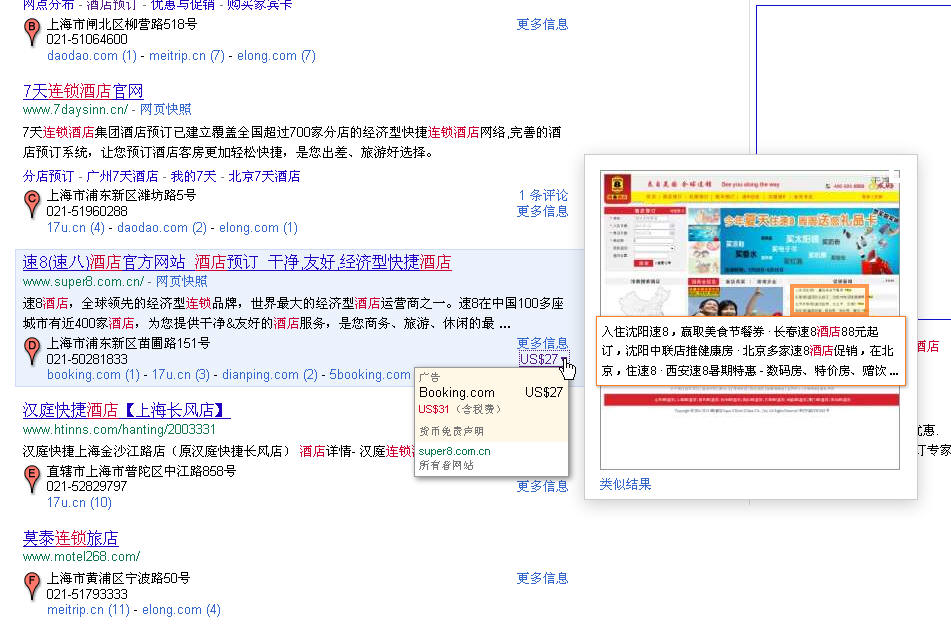Viewport: 951px width, 624px height.
Task: Click map marker F pin icon
Action: pos(32,586)
